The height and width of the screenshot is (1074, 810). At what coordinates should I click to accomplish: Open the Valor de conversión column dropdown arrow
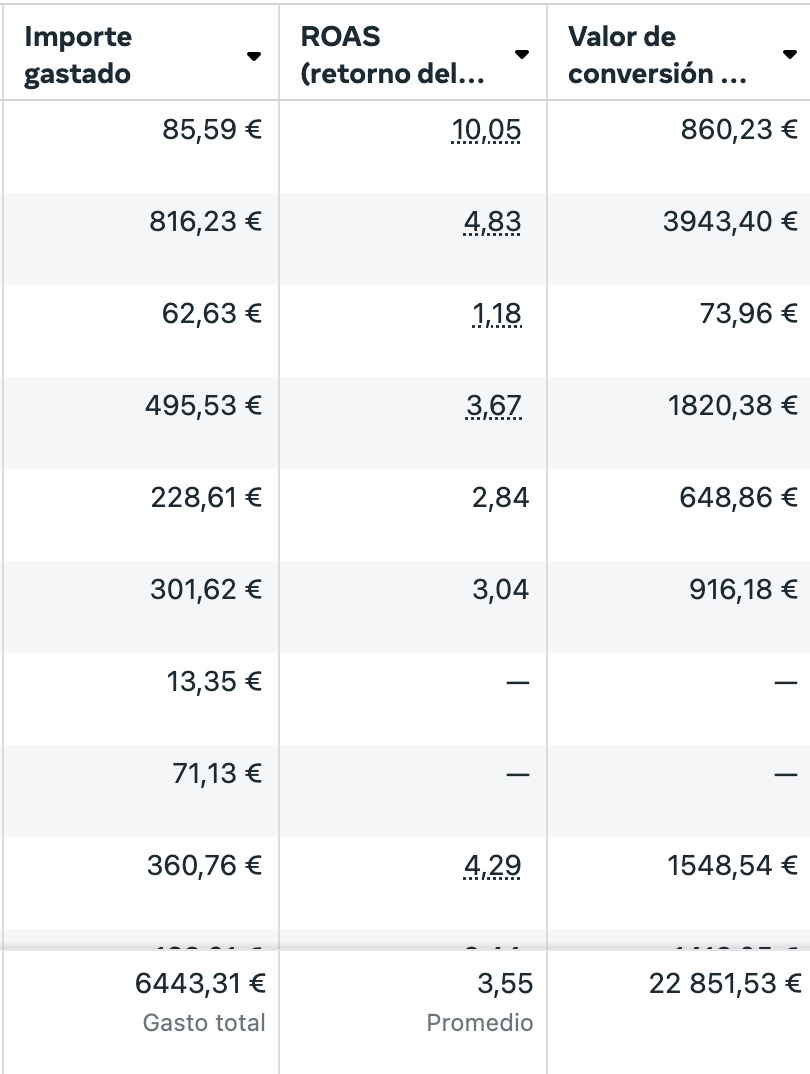click(x=789, y=55)
